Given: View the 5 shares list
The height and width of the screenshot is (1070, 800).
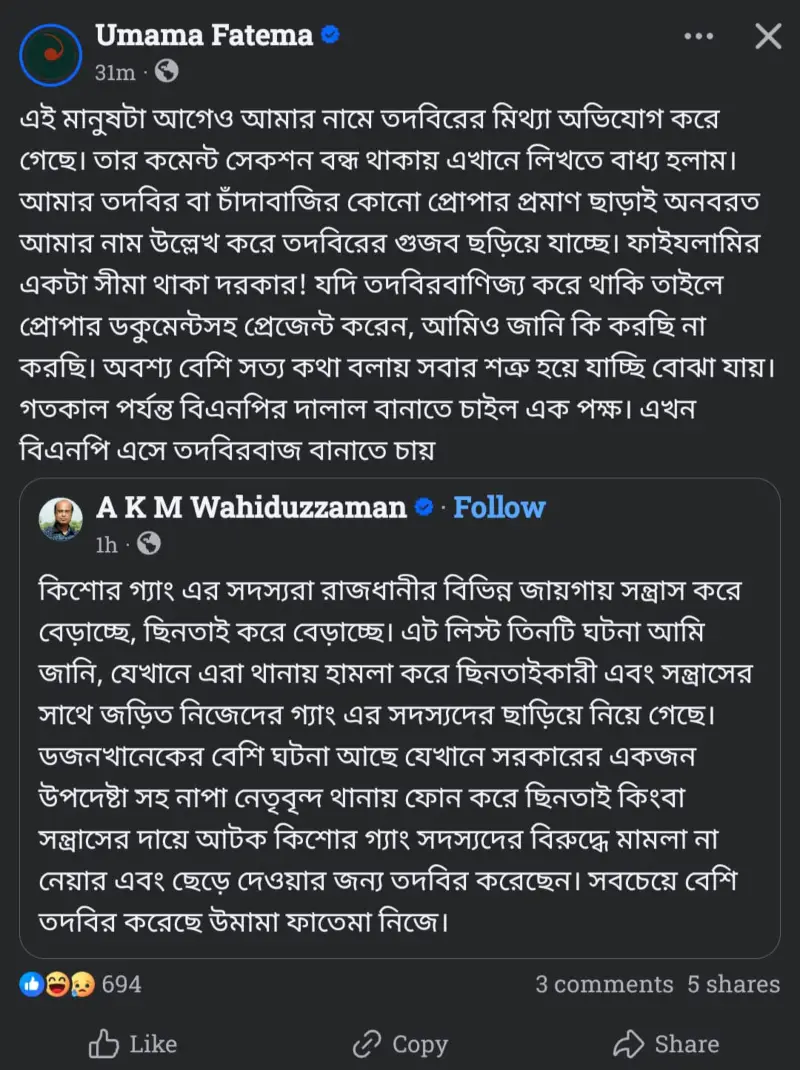Looking at the screenshot, I should (734, 984).
